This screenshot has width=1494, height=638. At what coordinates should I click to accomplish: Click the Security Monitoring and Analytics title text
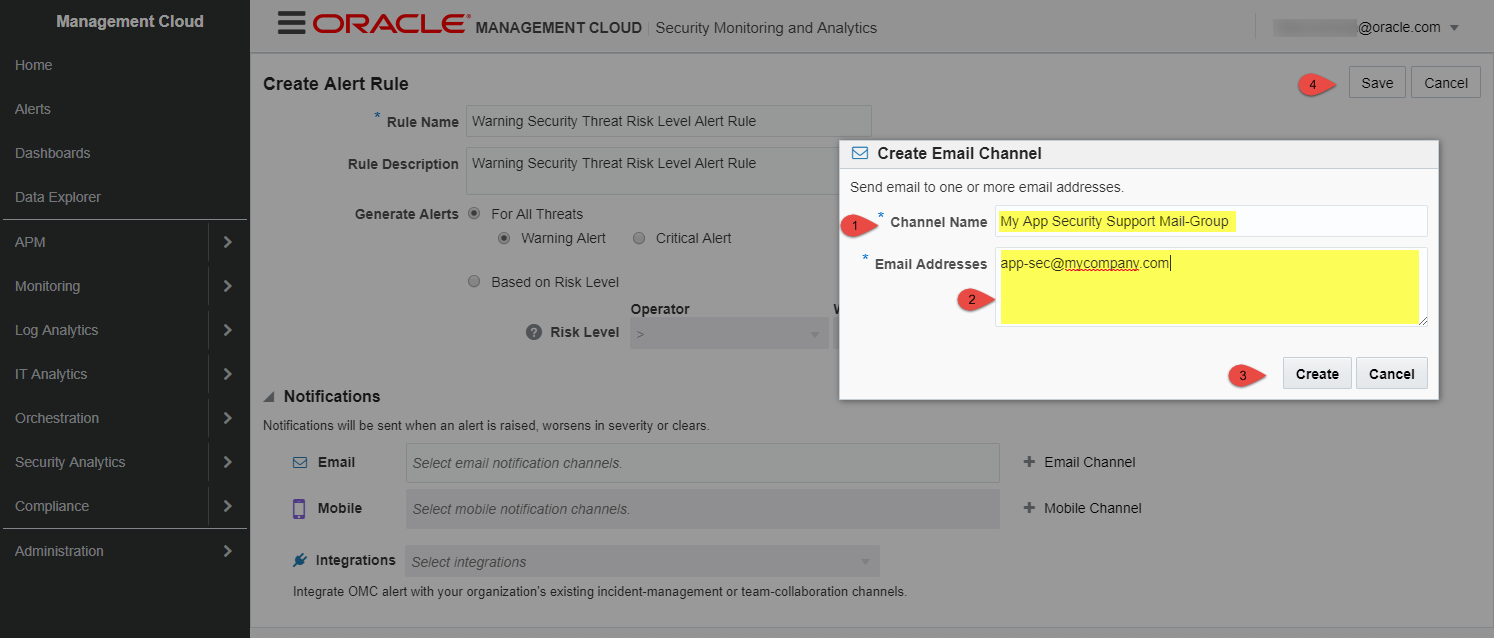point(766,28)
